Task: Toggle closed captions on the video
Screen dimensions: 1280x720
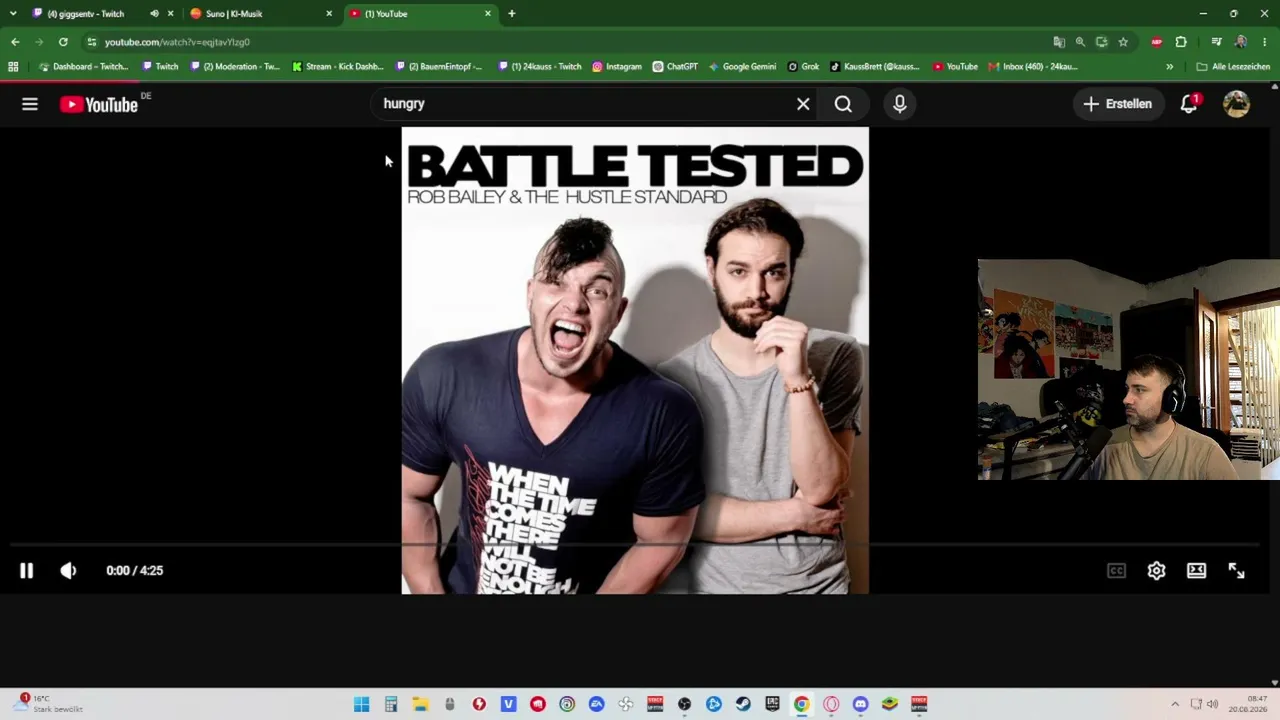Action: click(x=1117, y=570)
